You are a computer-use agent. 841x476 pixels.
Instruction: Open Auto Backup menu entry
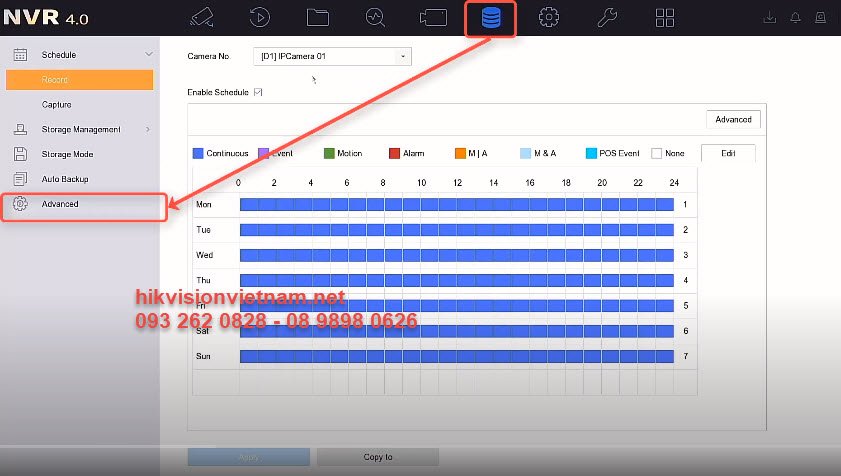click(x=65, y=179)
